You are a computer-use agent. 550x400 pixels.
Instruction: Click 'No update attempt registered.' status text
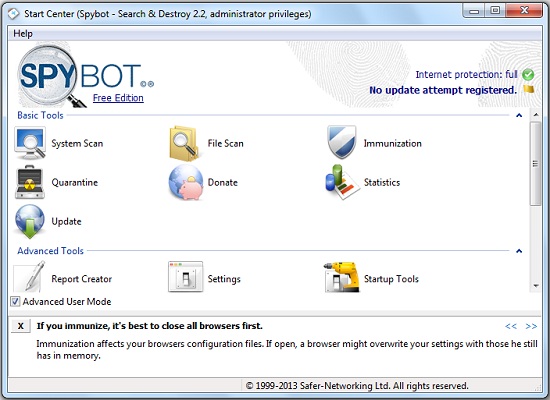[443, 90]
